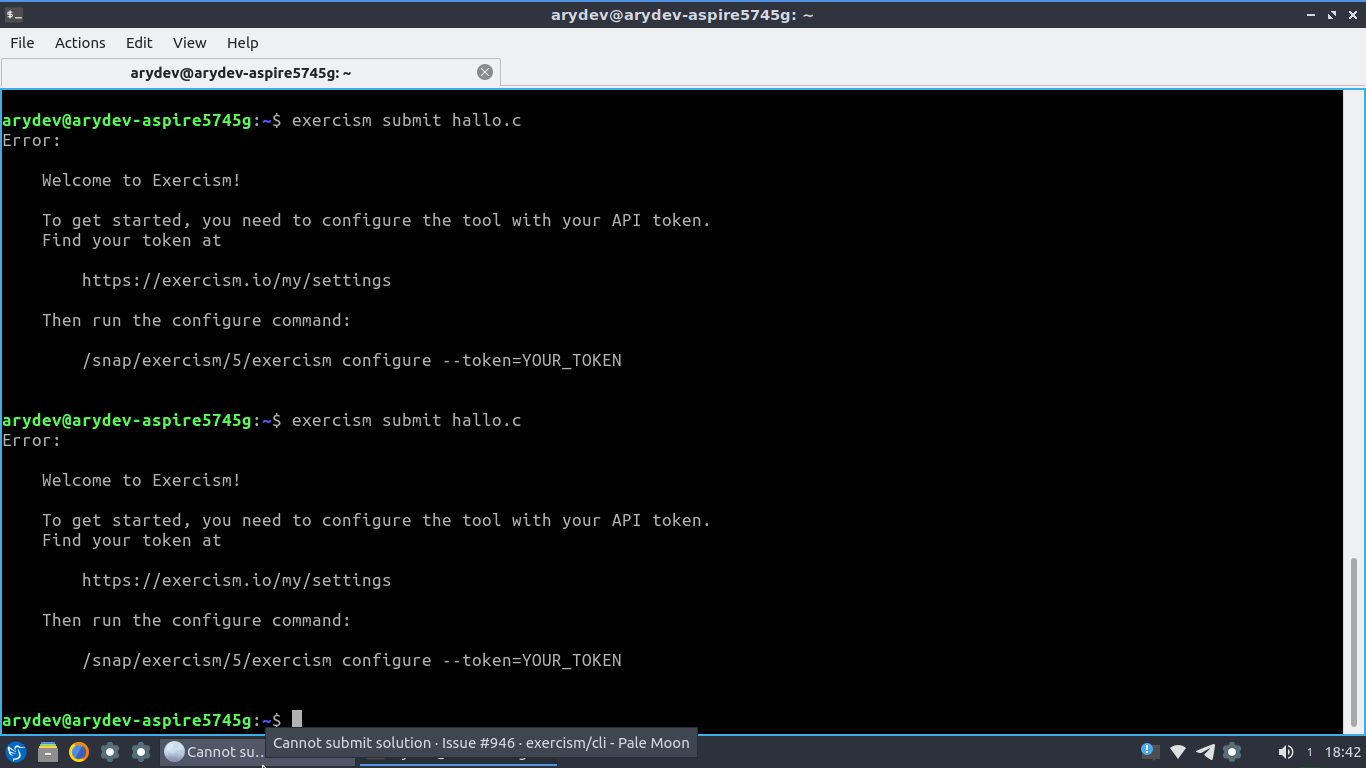Open the volume speaker tray icon
This screenshot has width=1366, height=768.
[x=1285, y=752]
